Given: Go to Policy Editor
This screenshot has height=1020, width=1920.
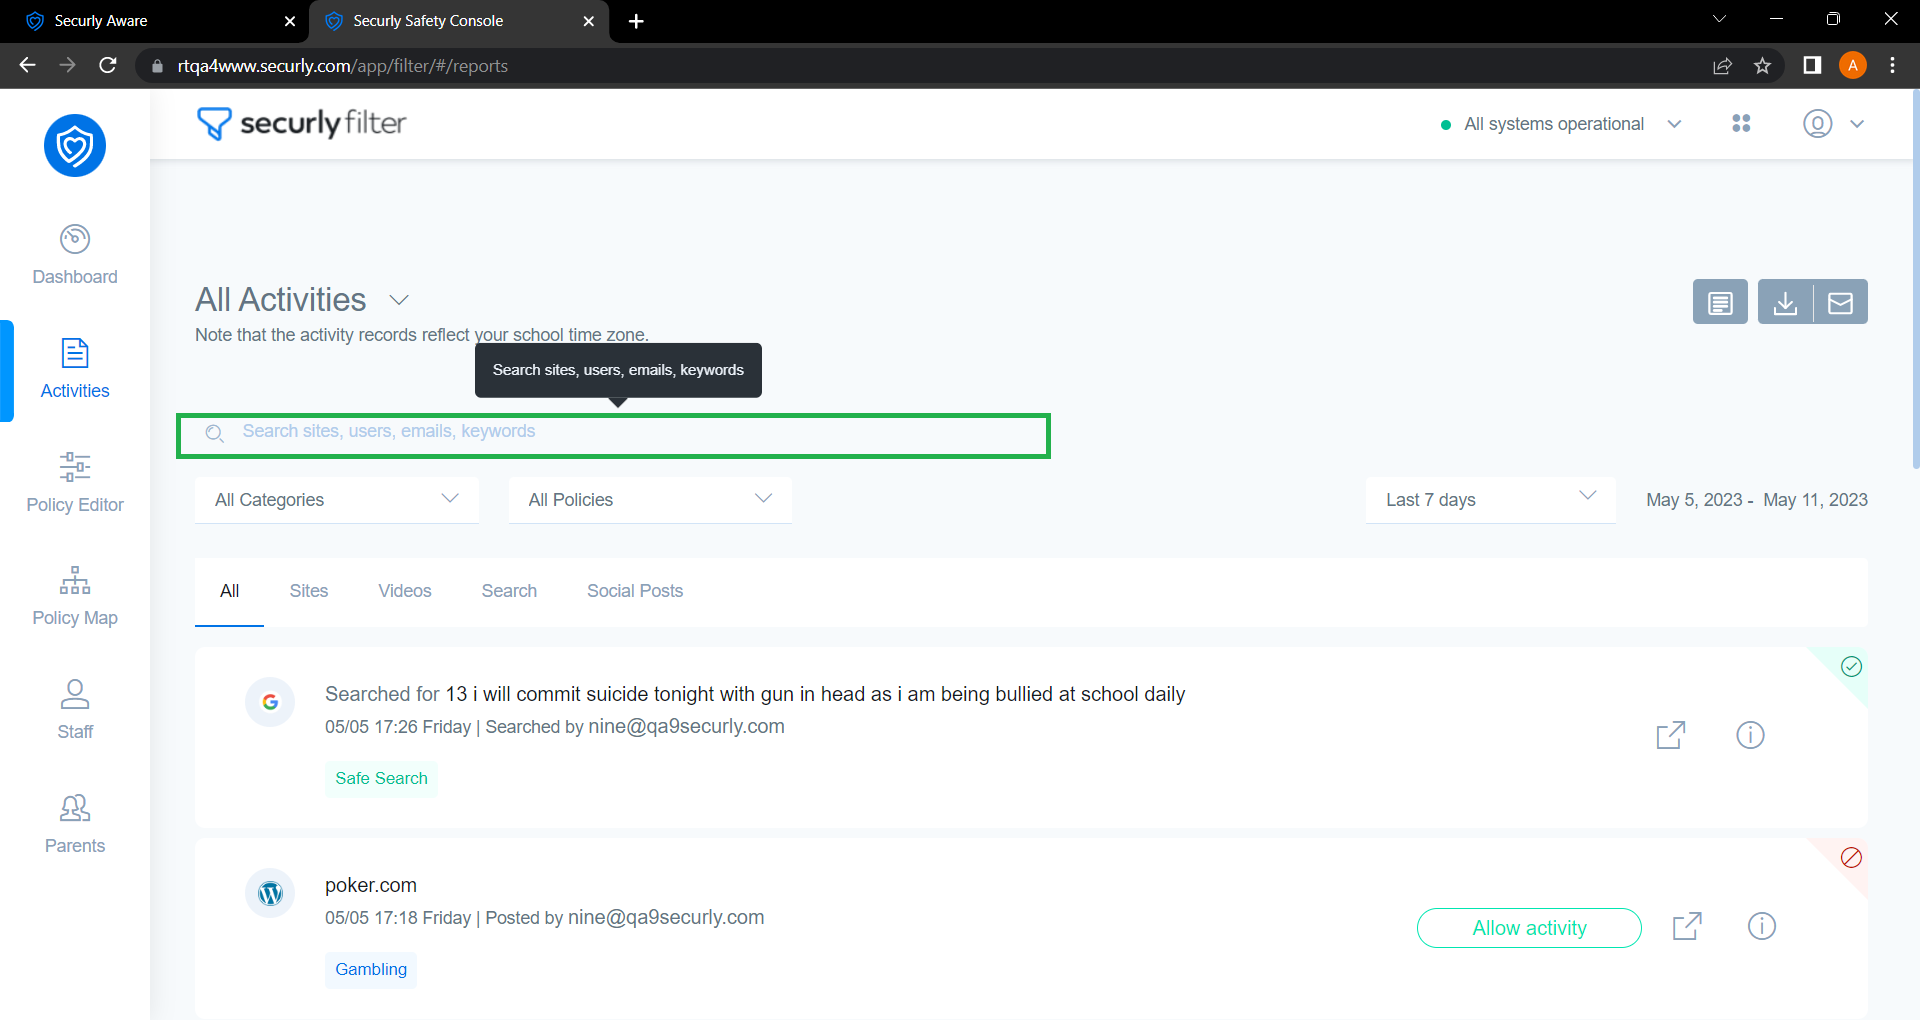Looking at the screenshot, I should [75, 483].
